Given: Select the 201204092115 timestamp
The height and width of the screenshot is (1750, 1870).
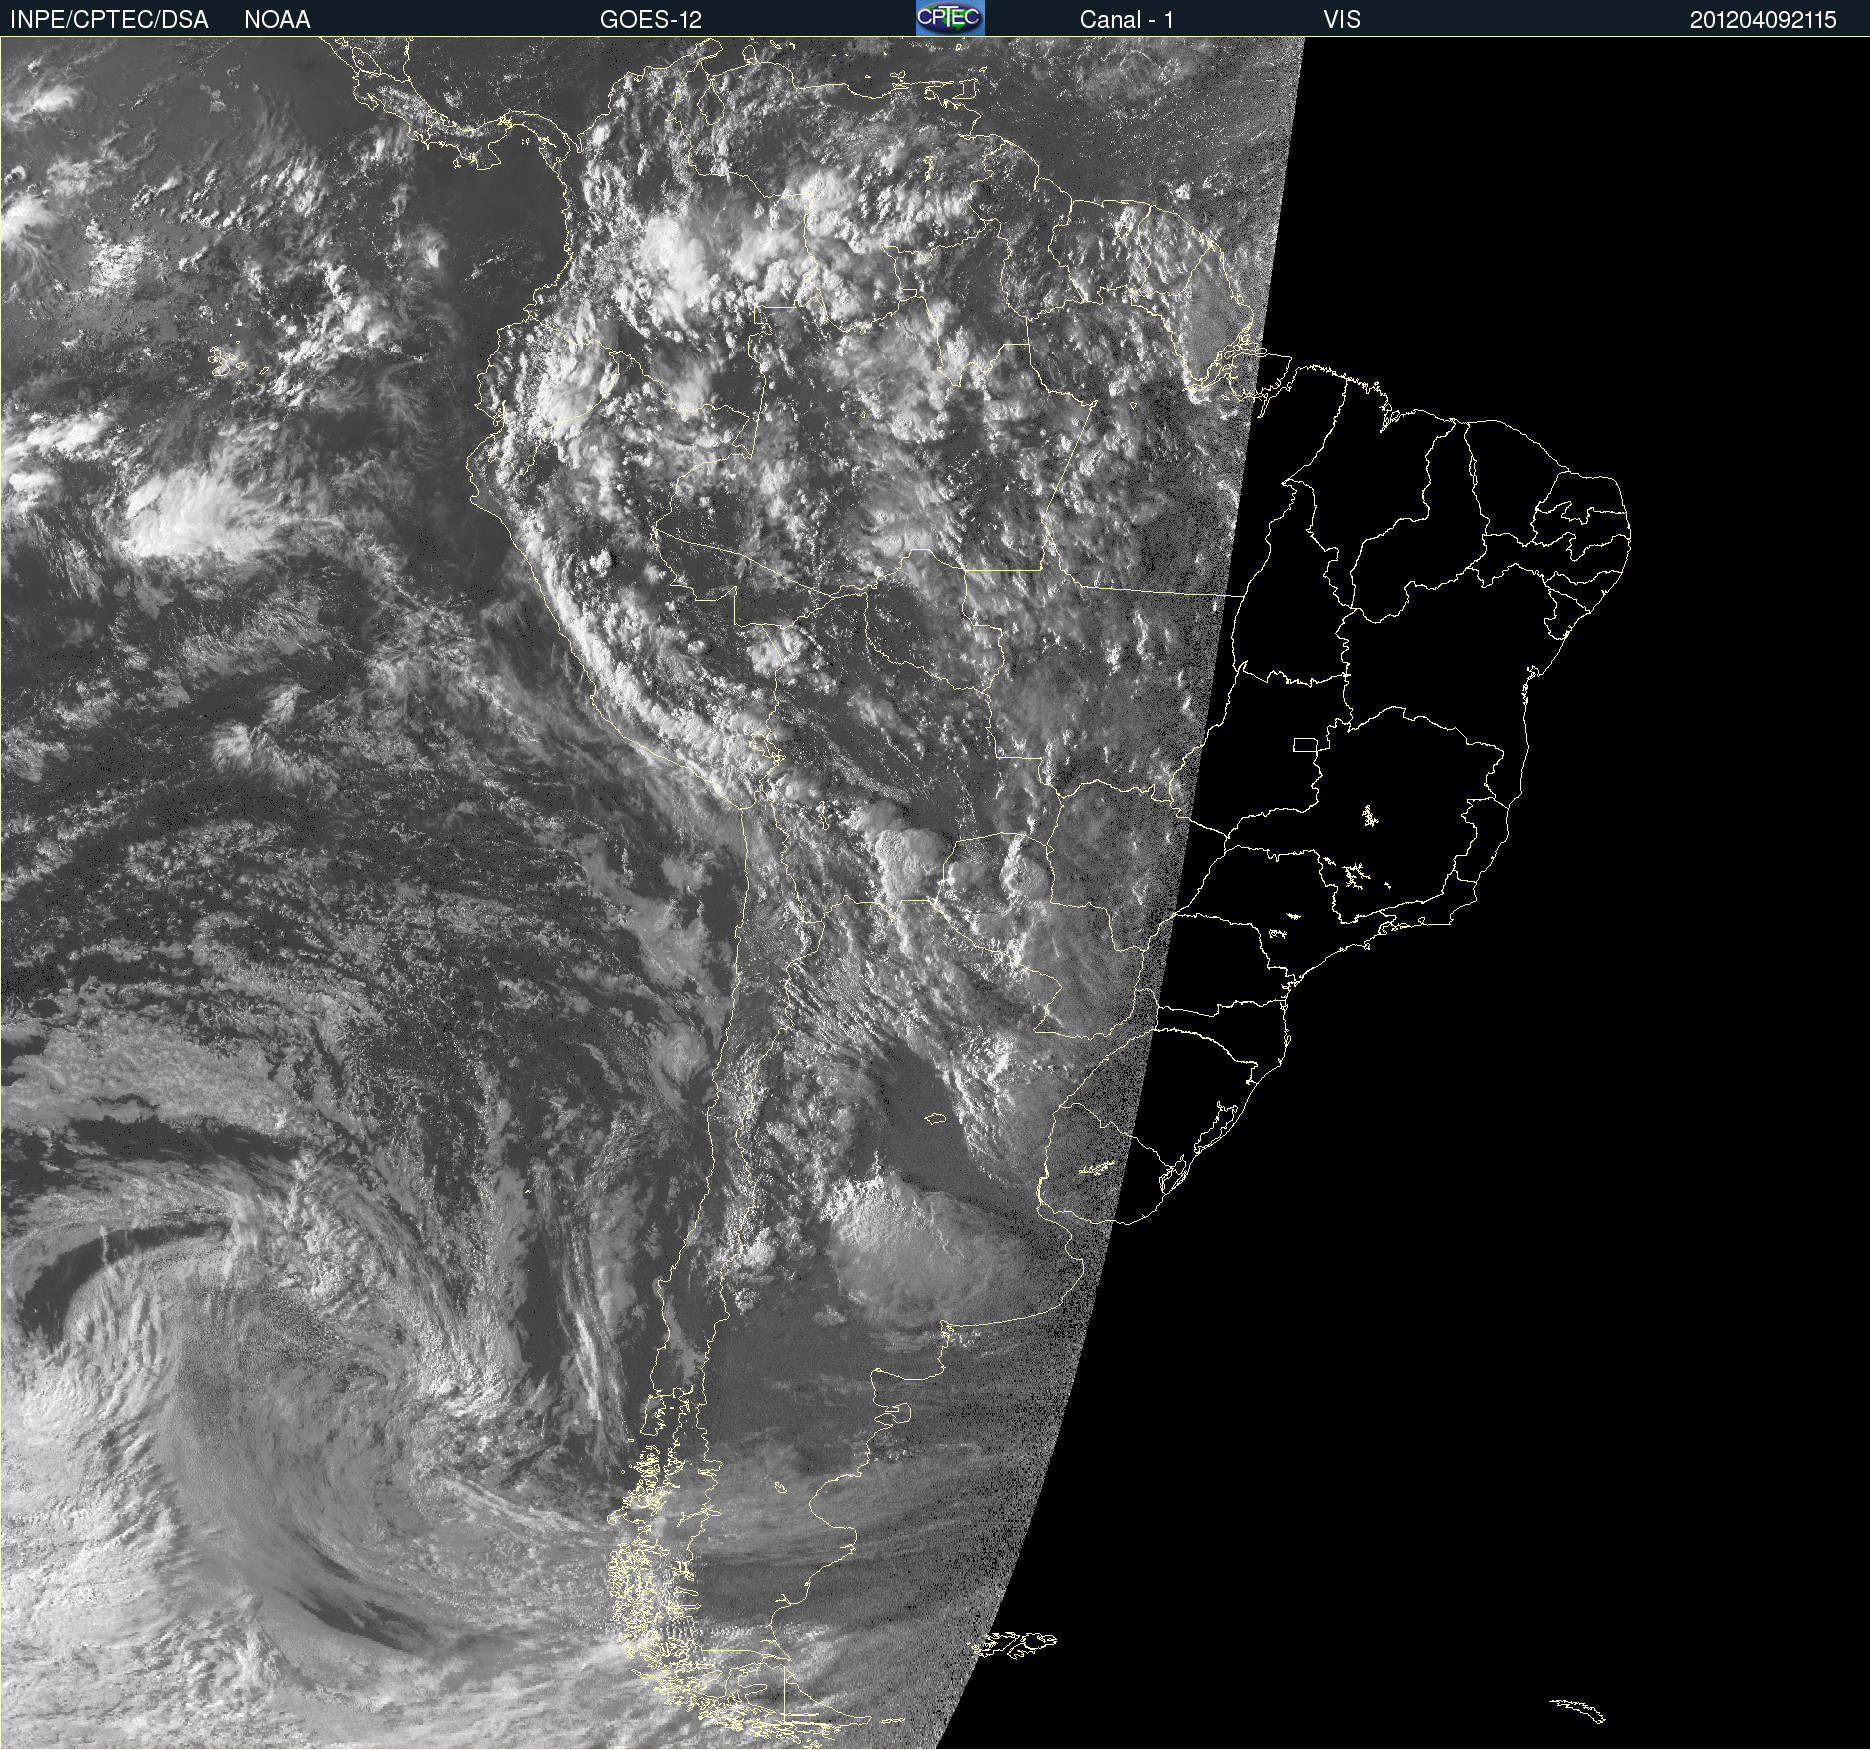Looking at the screenshot, I should pos(1763,20).
